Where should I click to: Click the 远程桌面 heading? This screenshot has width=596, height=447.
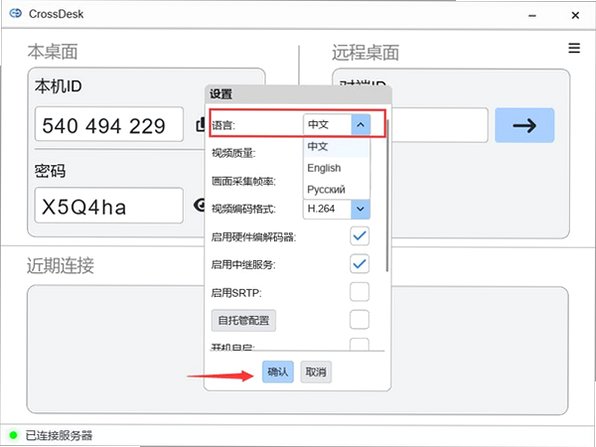pyautogui.click(x=365, y=52)
